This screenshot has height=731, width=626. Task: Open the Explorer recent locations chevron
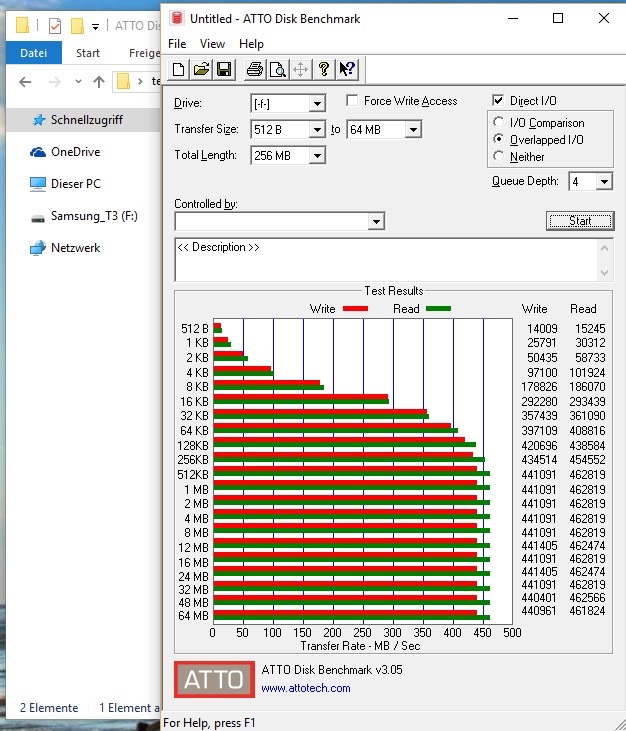(x=78, y=82)
